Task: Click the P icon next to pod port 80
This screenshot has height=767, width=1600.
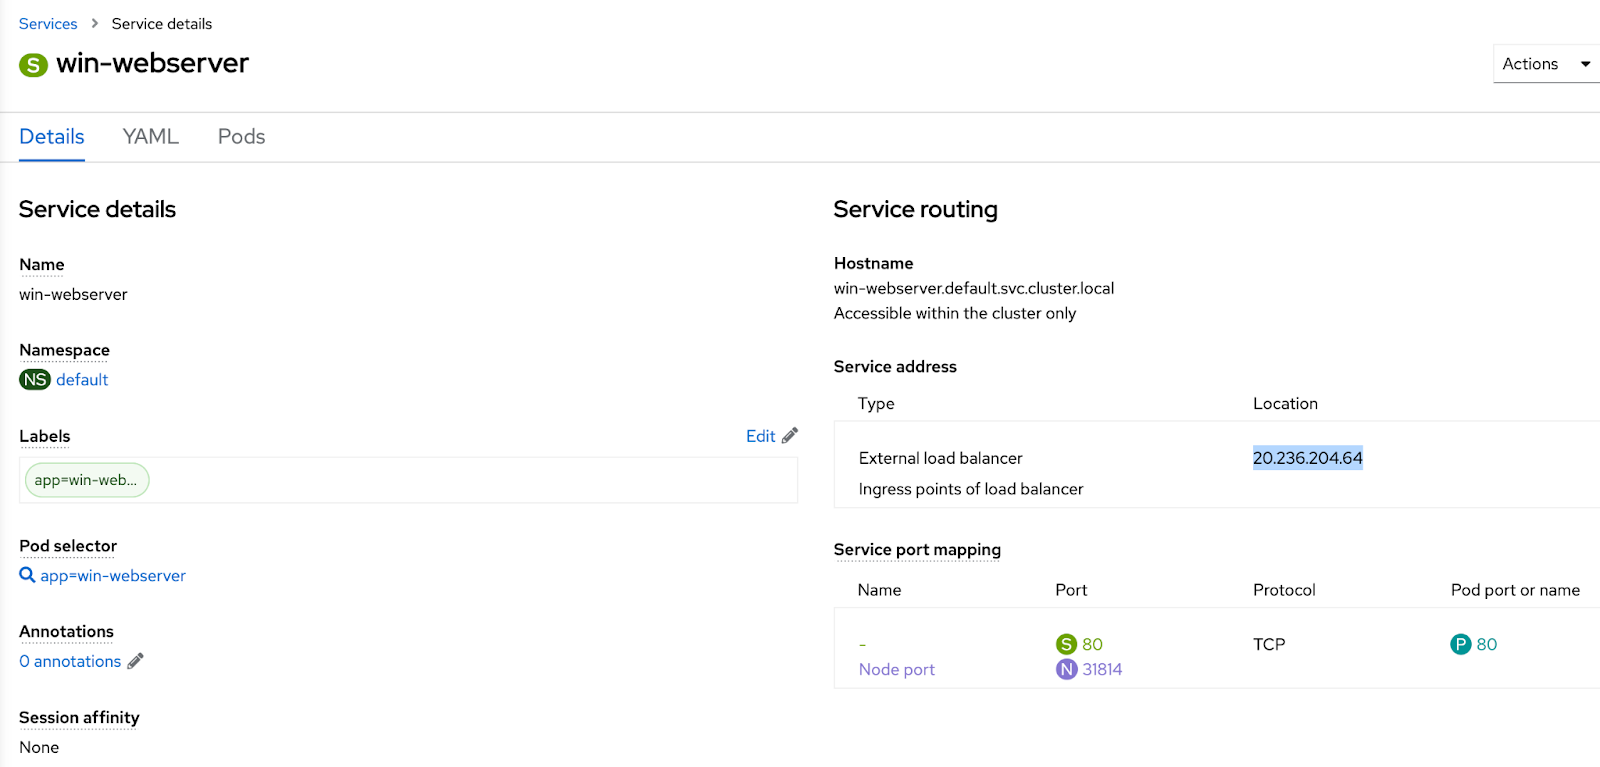Action: pos(1459,644)
